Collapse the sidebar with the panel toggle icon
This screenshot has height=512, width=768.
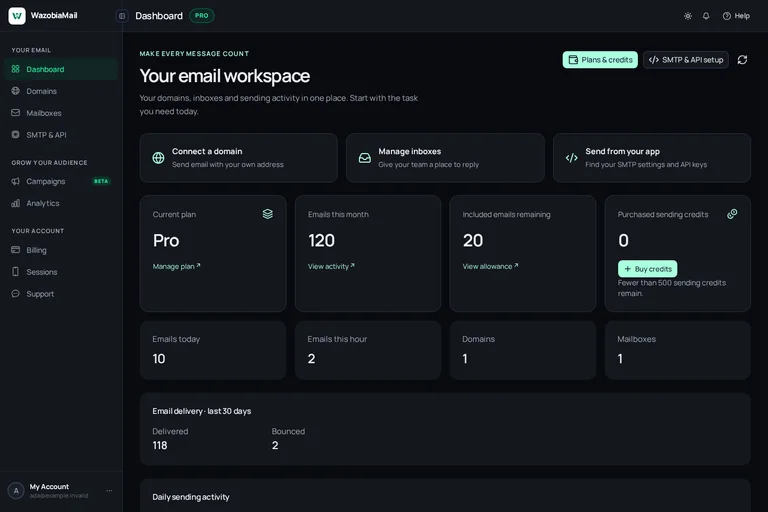[x=122, y=16]
